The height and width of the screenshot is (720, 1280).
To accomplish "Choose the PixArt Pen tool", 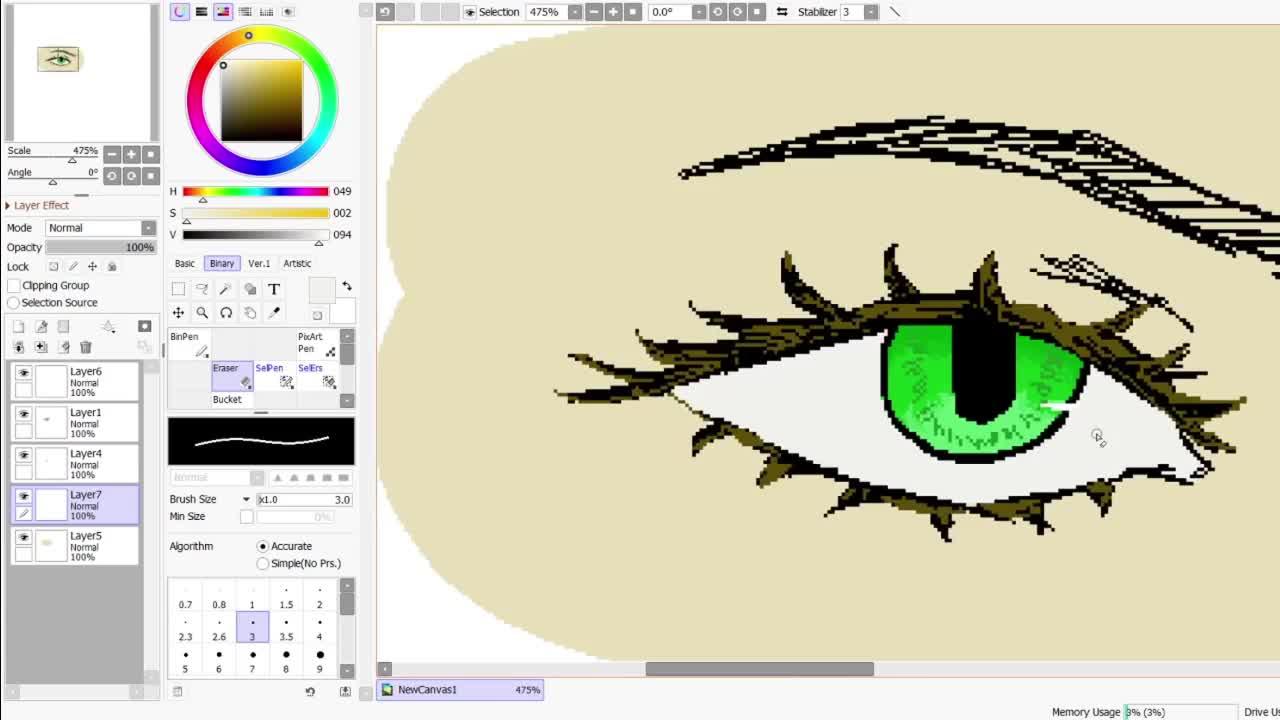I will pyautogui.click(x=317, y=343).
